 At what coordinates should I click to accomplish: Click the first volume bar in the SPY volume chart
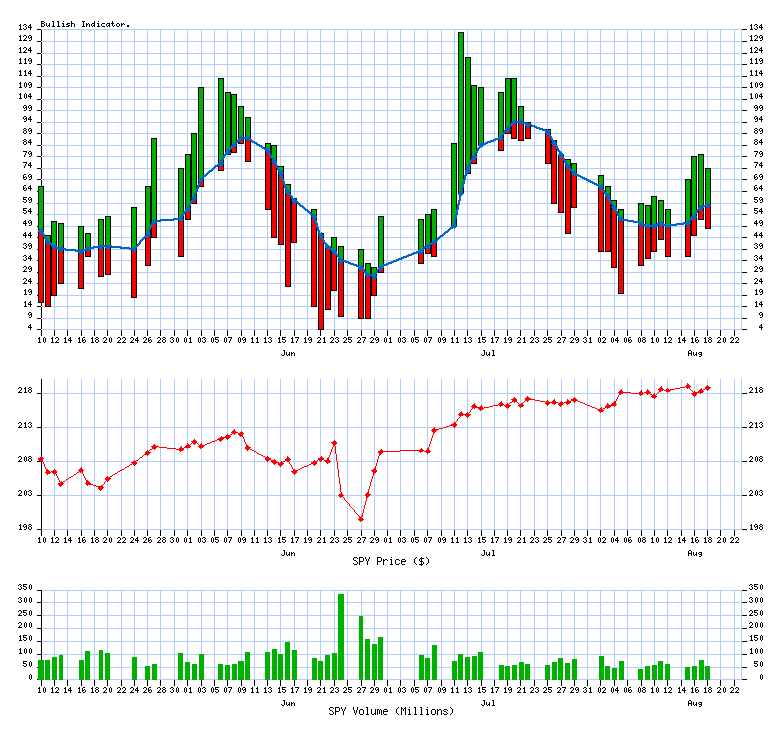pos(41,668)
